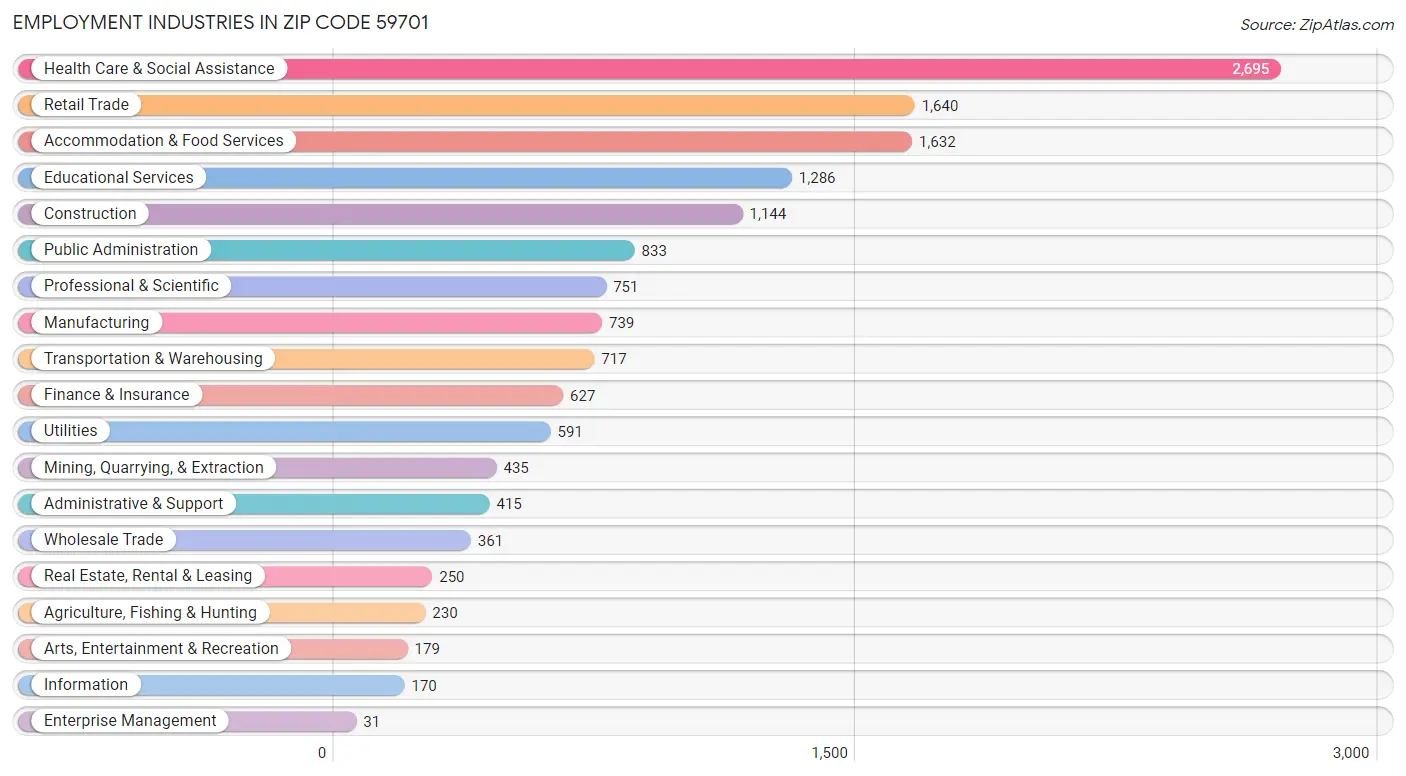
Task: Click the 250 Real Estate value
Action: pos(452,577)
